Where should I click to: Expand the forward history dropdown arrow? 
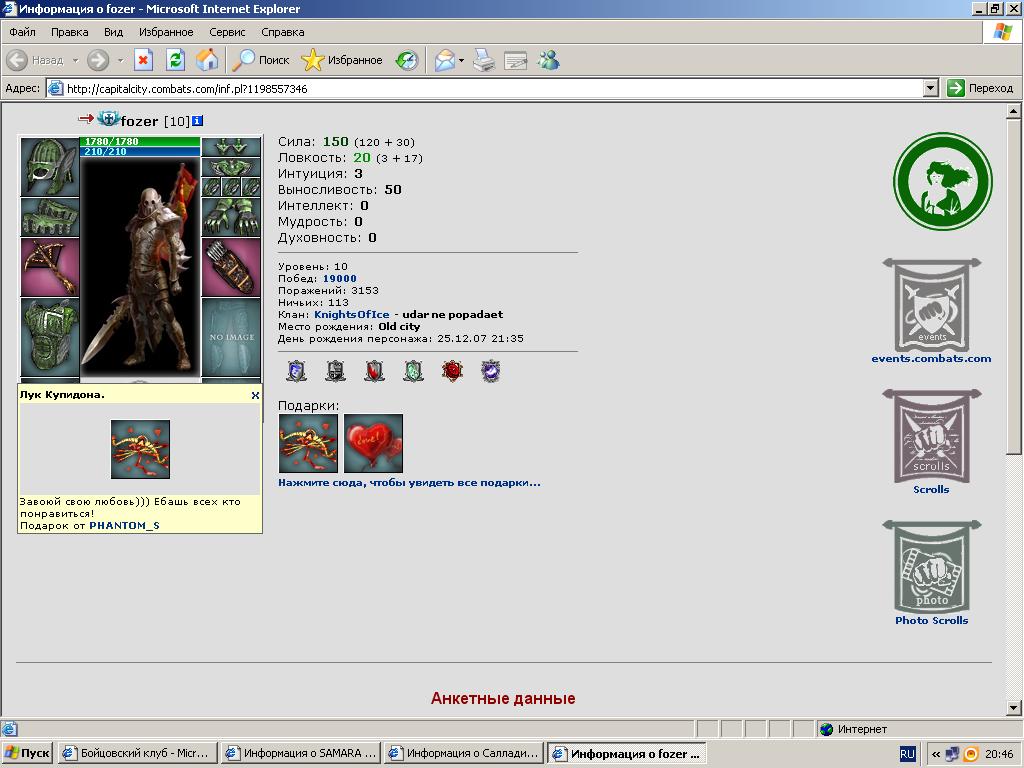[120, 60]
